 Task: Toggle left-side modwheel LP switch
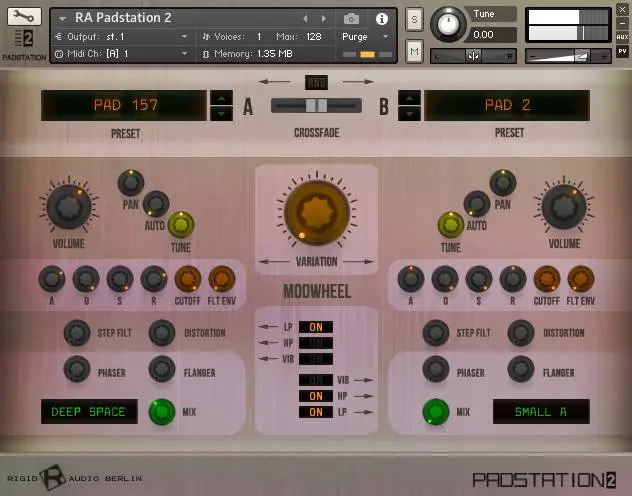click(x=316, y=327)
